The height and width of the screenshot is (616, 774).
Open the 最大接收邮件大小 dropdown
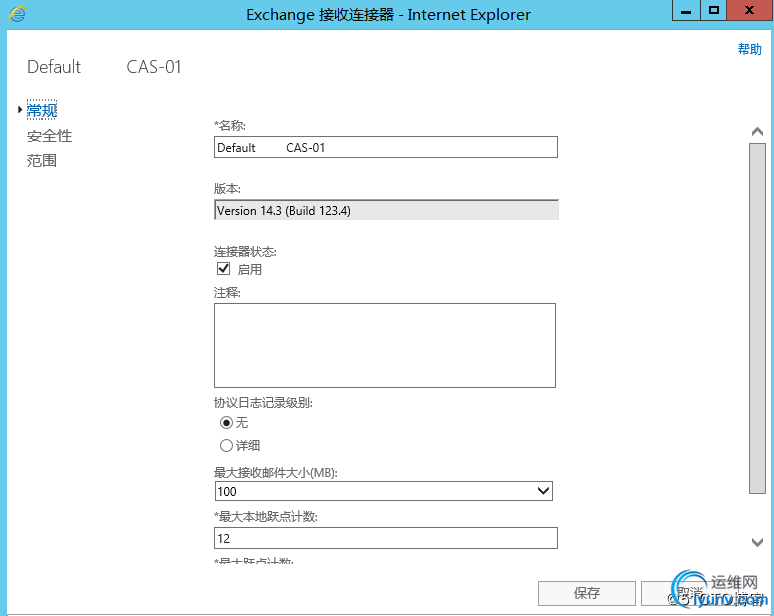tap(384, 491)
